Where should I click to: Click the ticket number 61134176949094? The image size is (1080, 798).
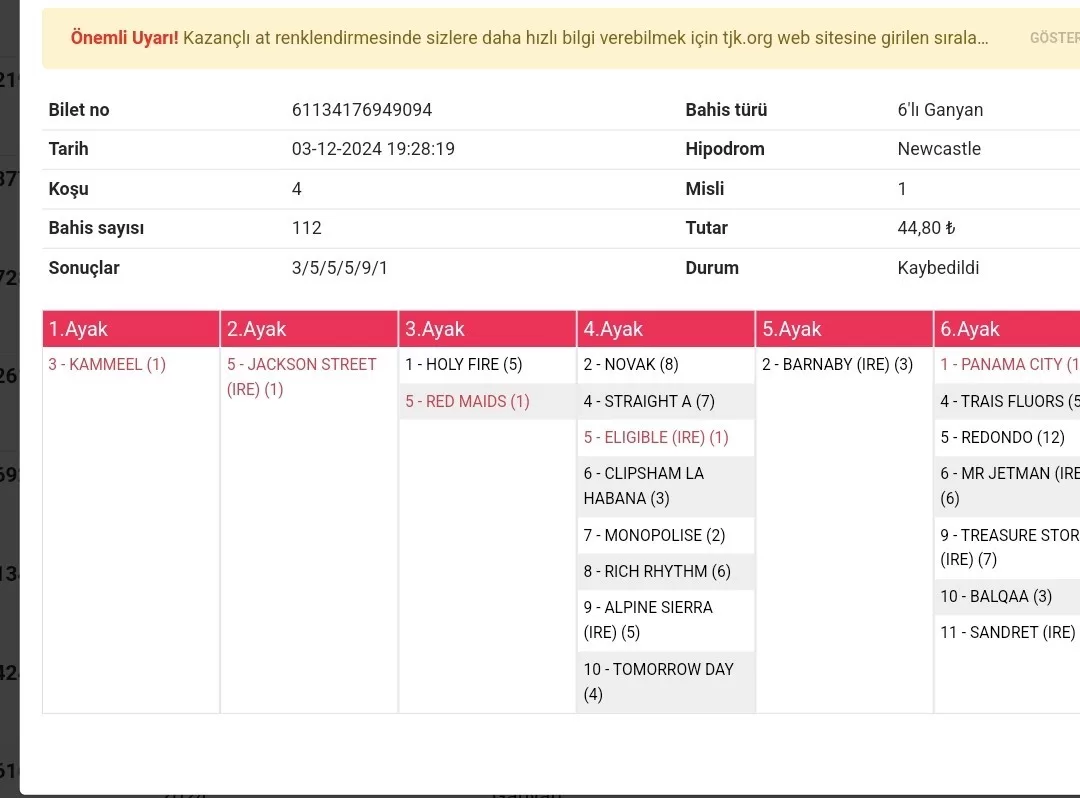[362, 110]
